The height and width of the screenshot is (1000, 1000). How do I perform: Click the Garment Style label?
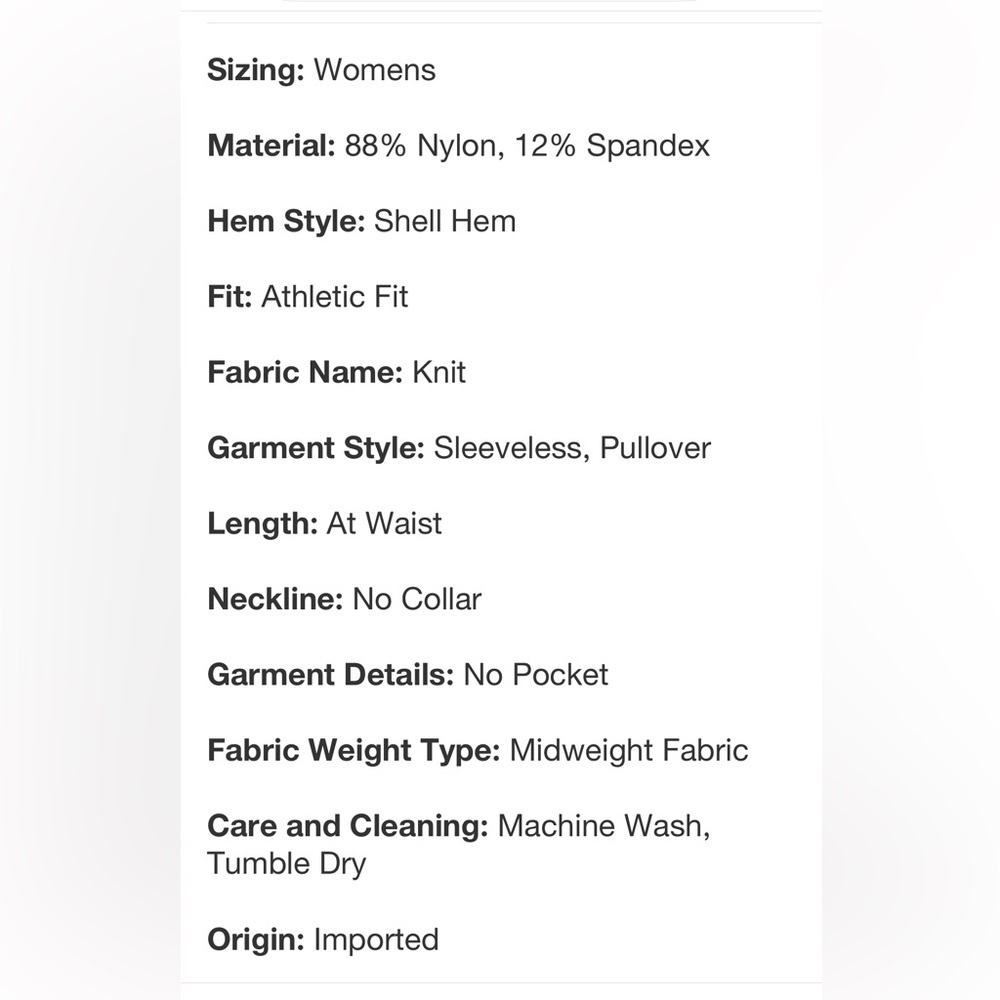pyautogui.click(x=316, y=448)
